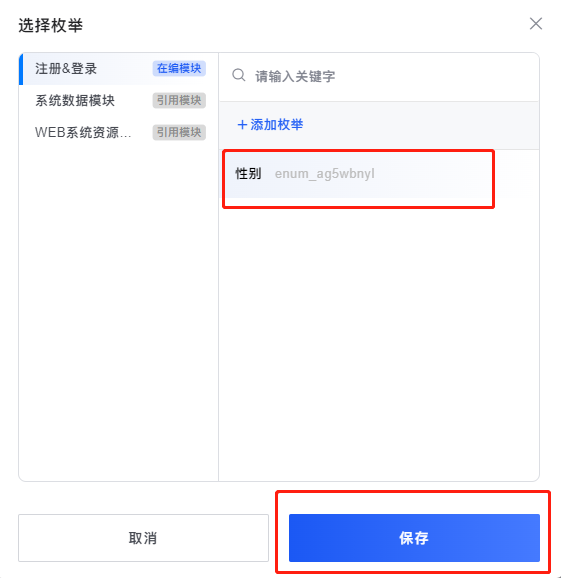561x578 pixels.
Task: Focus the 请输入关键字 search field
Action: point(379,77)
